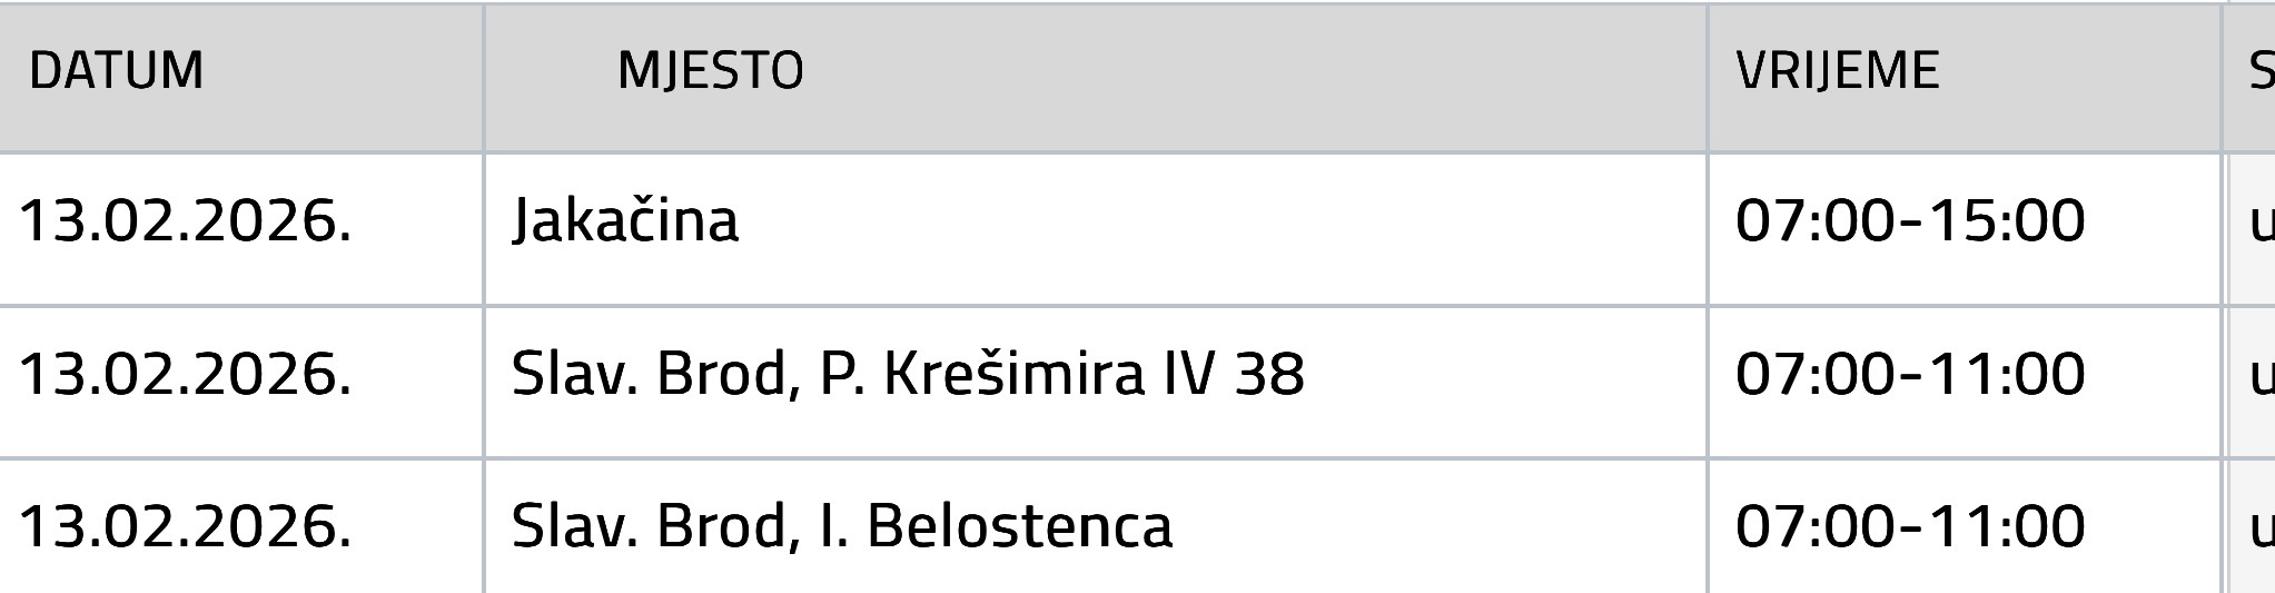Click the border between header and Jakačina row
The image size is (2275, 593).
coord(1100,153)
